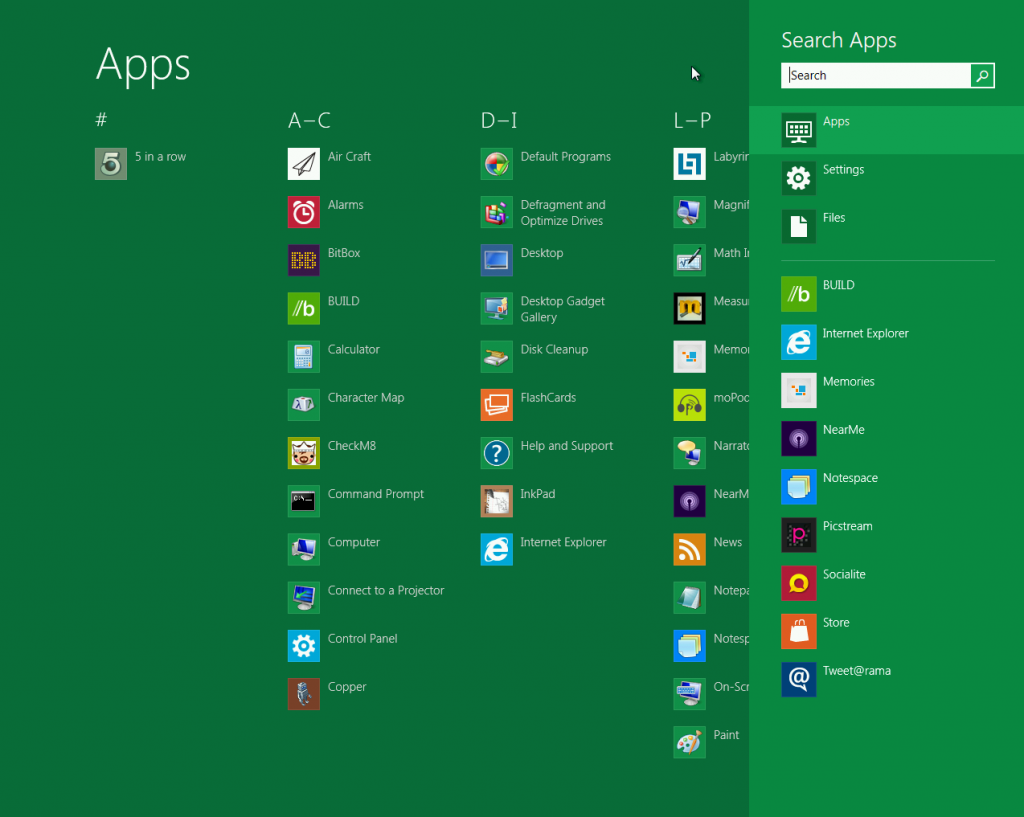Open the Narrator icon

[690, 453]
